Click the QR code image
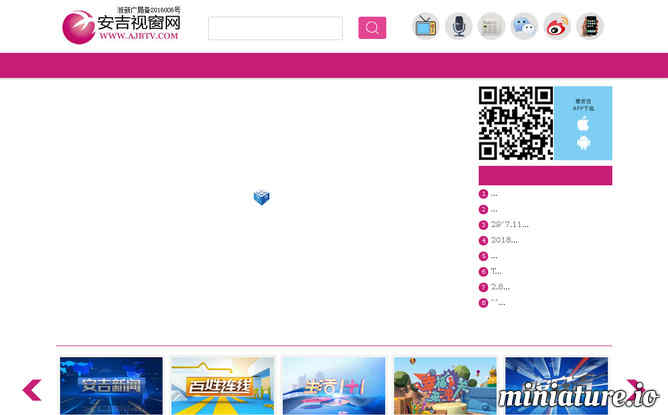The image size is (668, 415). (x=516, y=123)
